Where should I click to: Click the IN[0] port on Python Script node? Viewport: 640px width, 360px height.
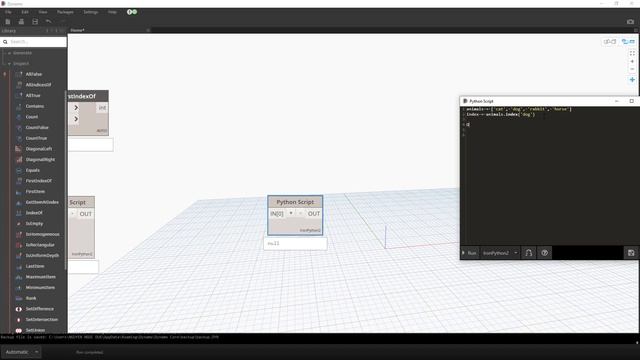coord(277,213)
